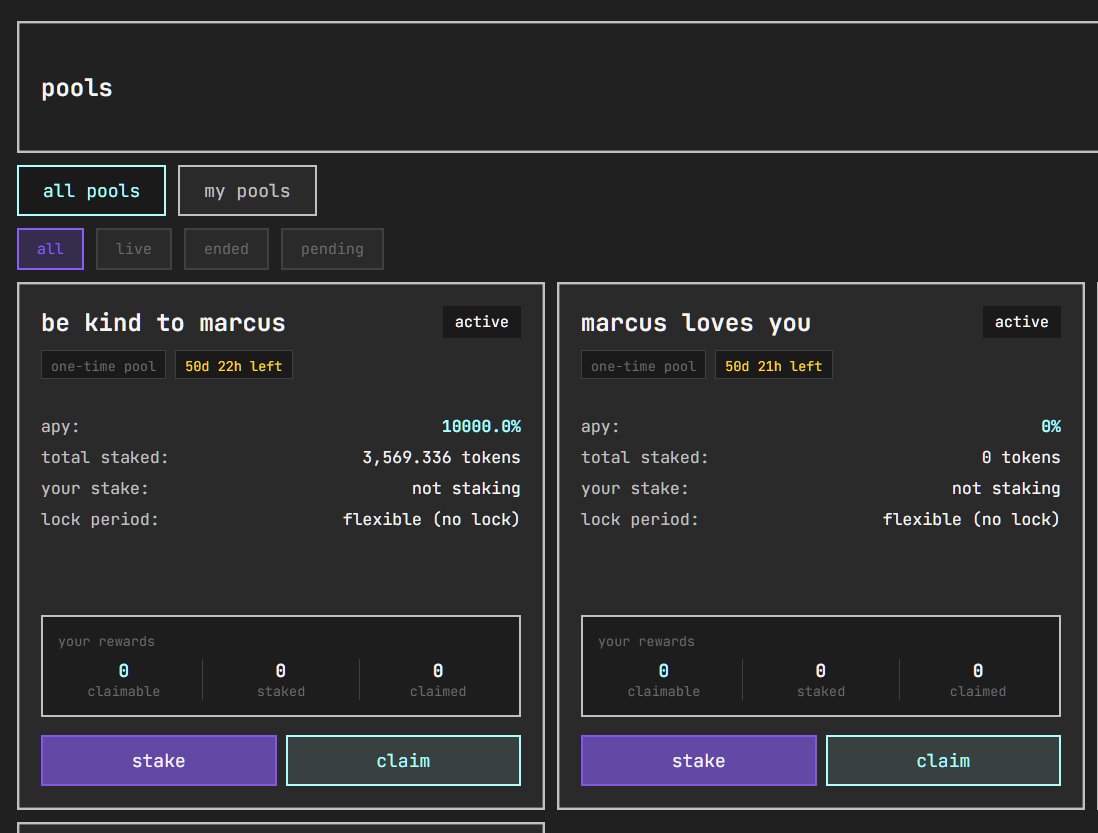Click one-time pool tag on marcus loves you

pyautogui.click(x=644, y=365)
